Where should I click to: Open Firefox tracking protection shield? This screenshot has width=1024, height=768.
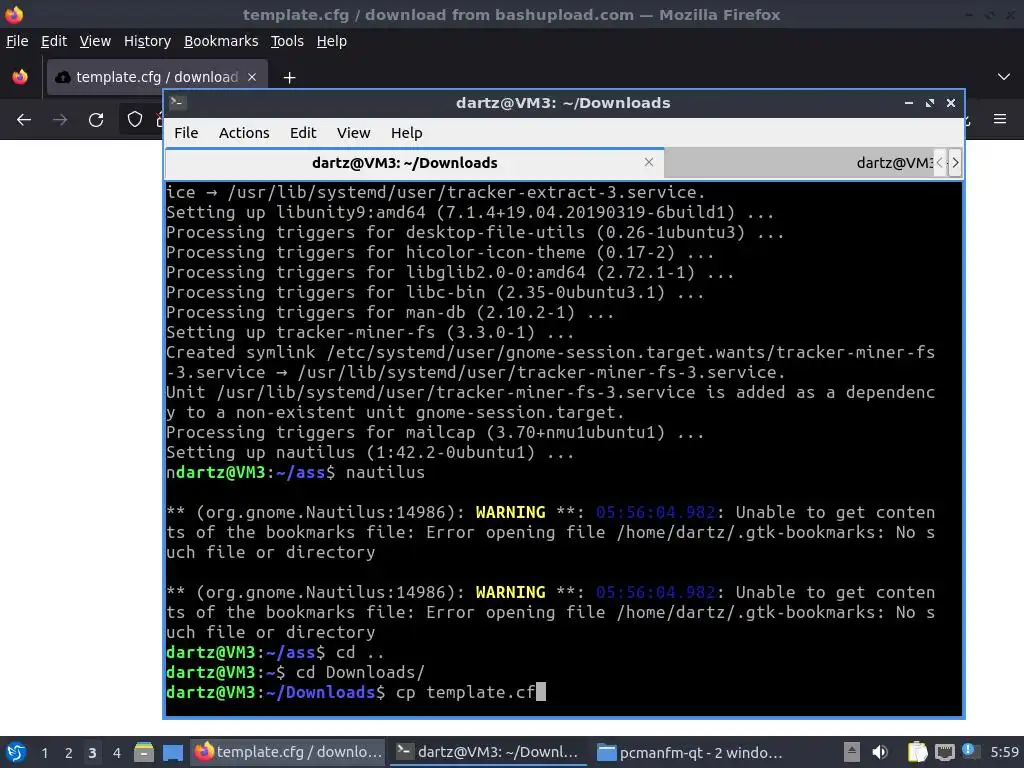coord(135,119)
